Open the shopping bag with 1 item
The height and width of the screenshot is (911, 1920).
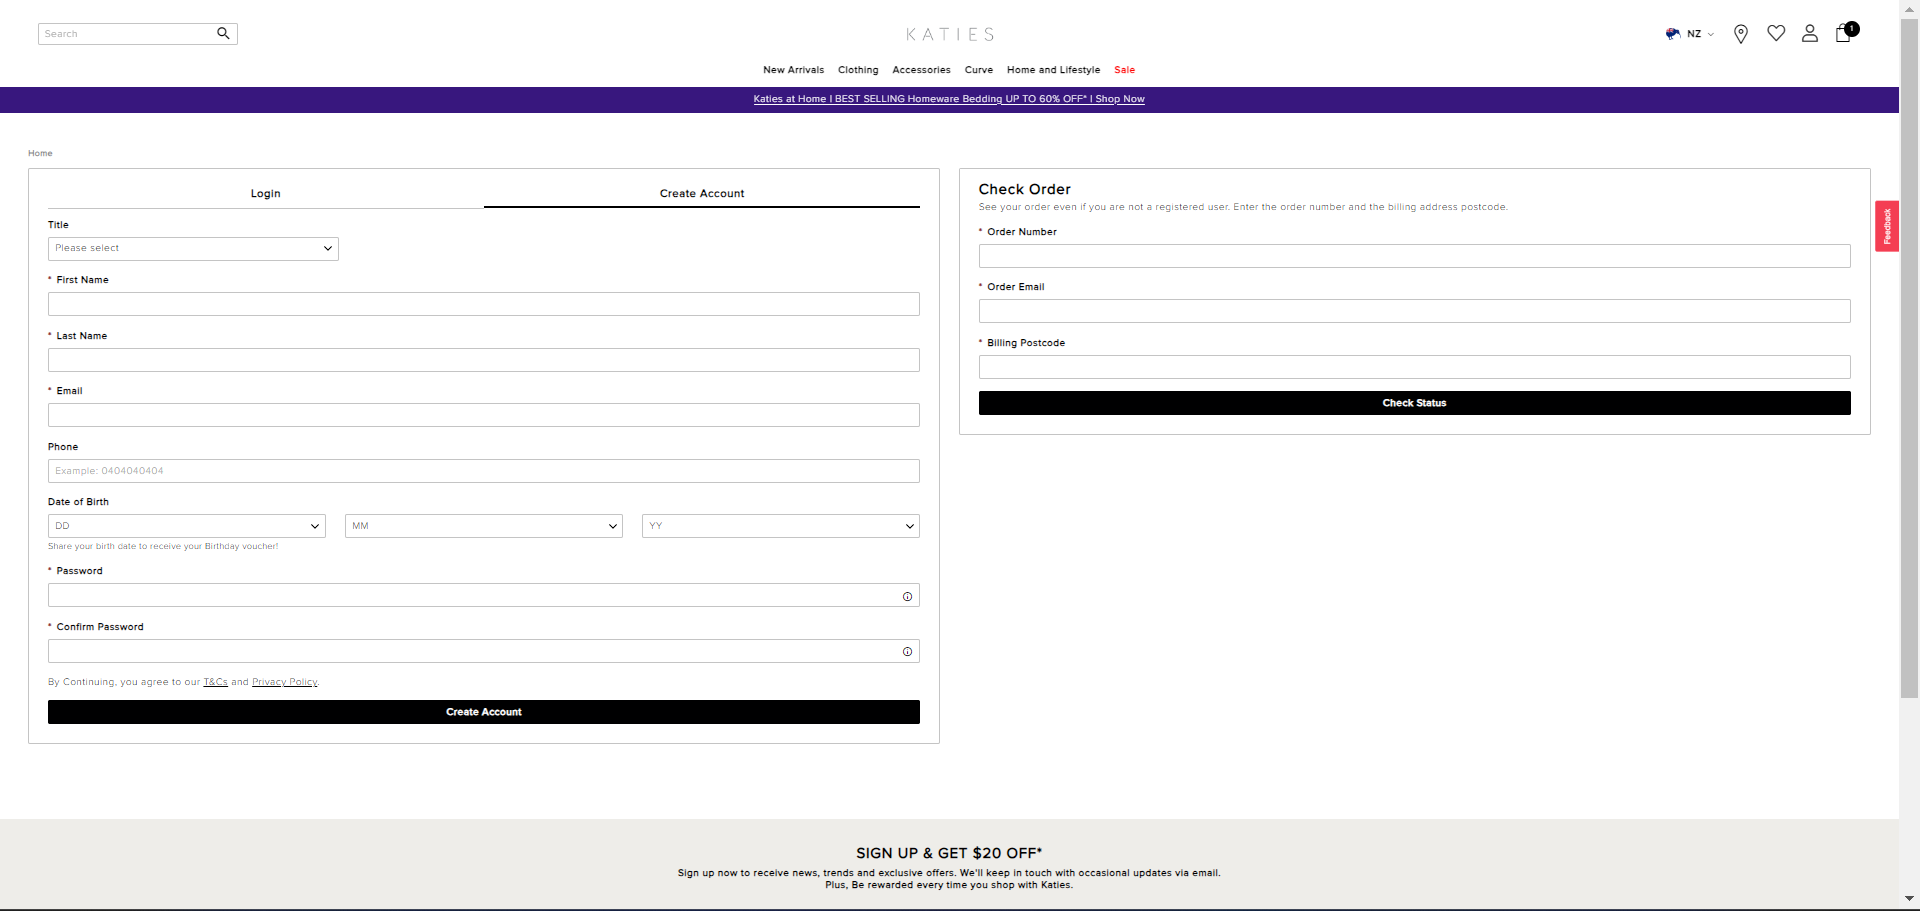[x=1843, y=34]
